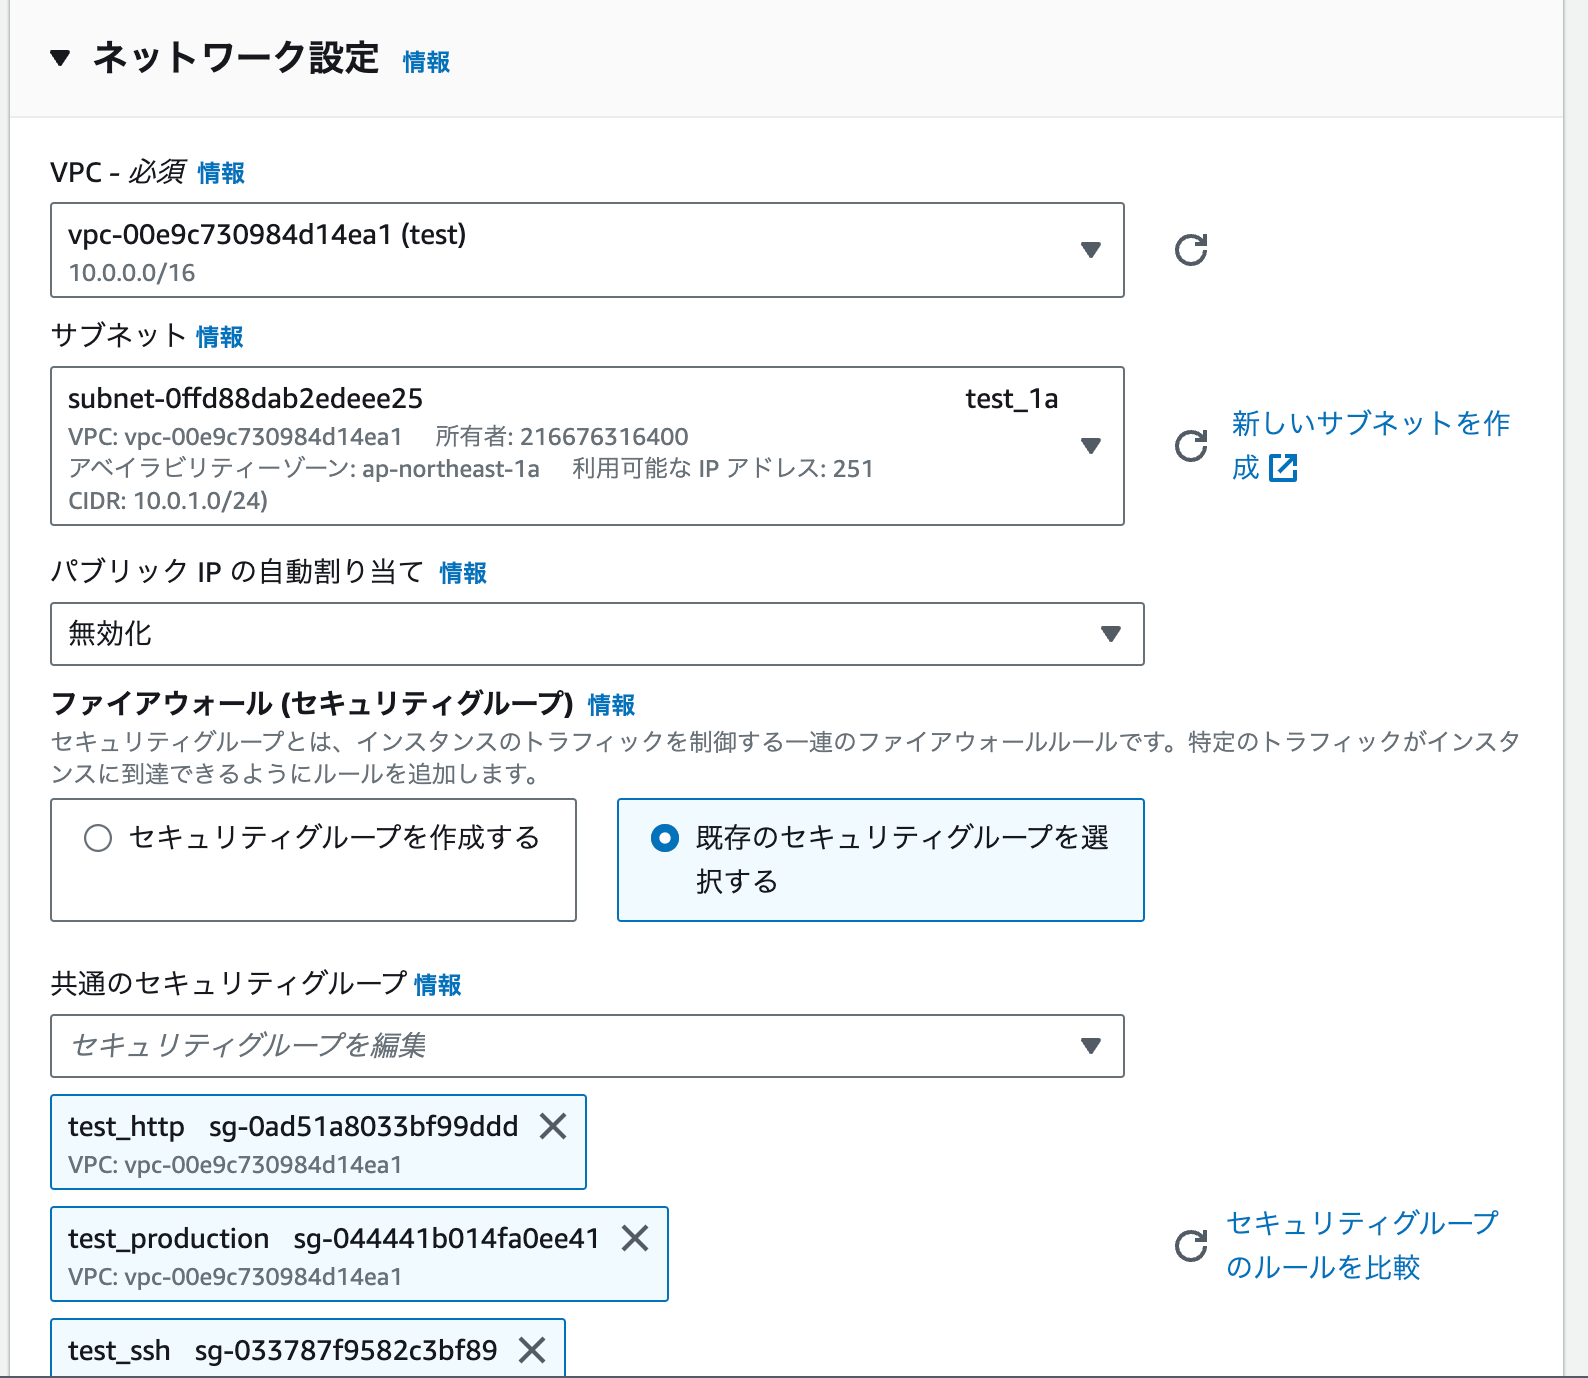Refresh the subnet list

click(1190, 446)
